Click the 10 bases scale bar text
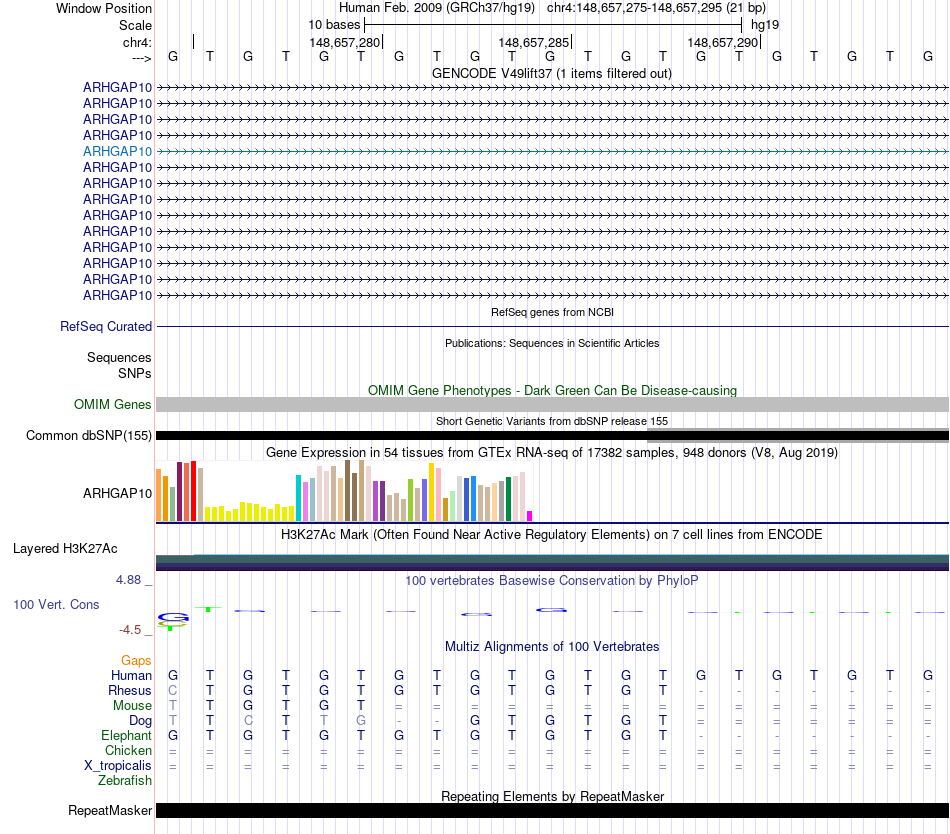The height and width of the screenshot is (834, 950). [x=334, y=25]
